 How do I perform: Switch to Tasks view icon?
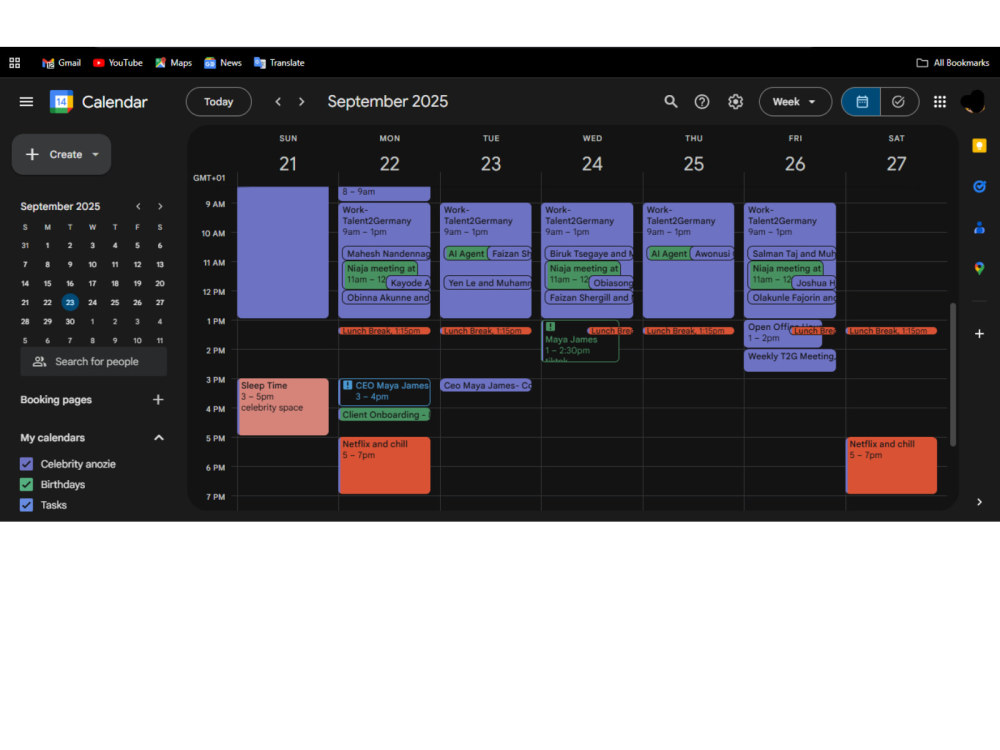[x=899, y=101]
